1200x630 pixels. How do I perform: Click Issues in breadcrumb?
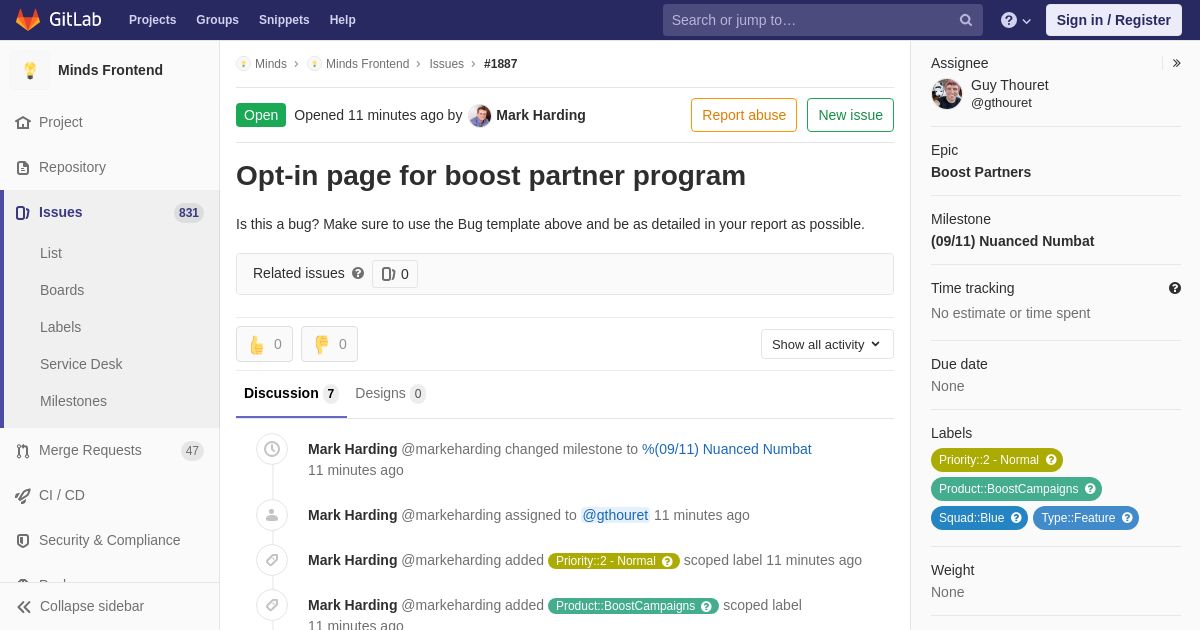coord(446,64)
